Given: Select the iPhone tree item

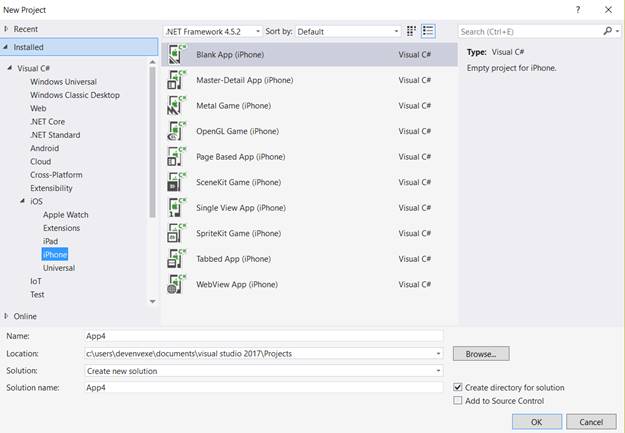Looking at the screenshot, I should (55, 254).
